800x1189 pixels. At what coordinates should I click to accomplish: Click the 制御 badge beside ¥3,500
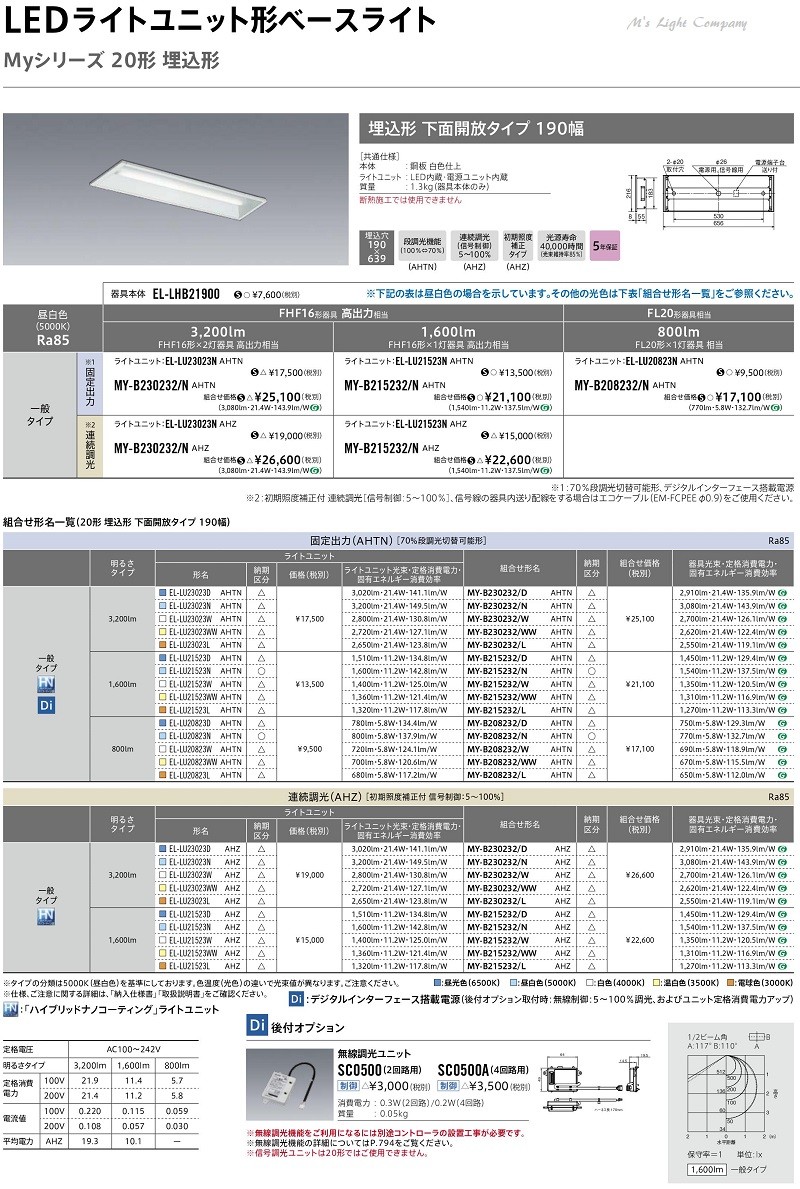tap(448, 1086)
